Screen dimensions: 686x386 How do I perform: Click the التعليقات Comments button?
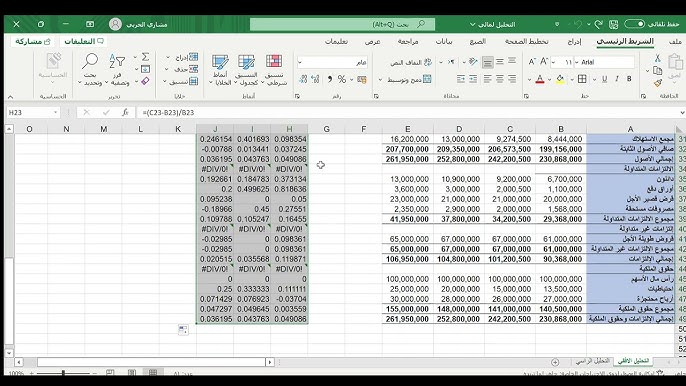click(84, 41)
